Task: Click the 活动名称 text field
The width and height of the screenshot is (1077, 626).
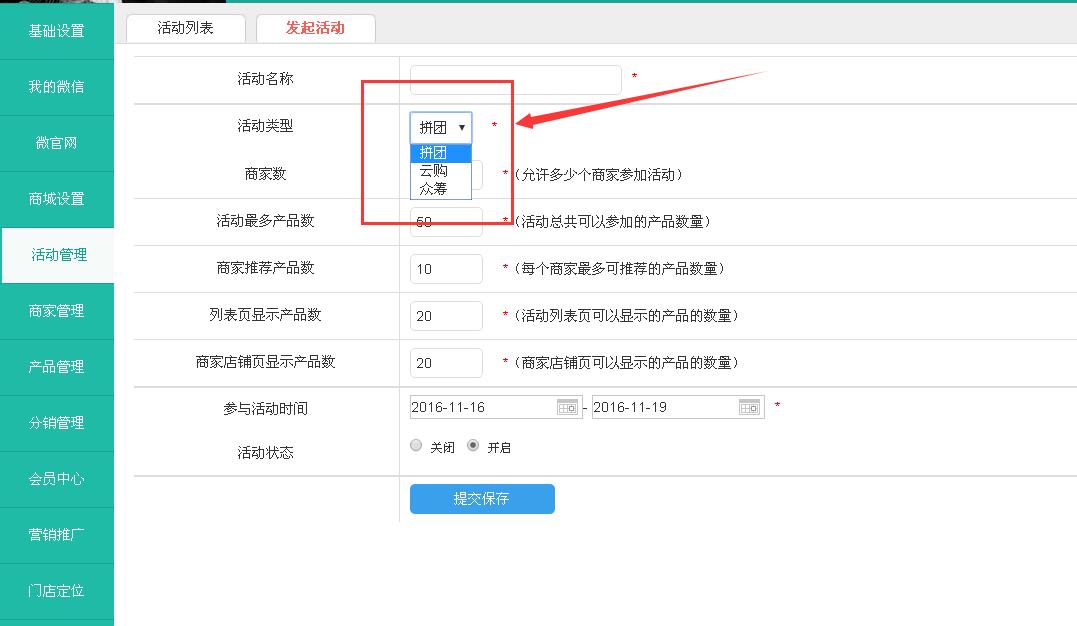Action: (x=515, y=79)
